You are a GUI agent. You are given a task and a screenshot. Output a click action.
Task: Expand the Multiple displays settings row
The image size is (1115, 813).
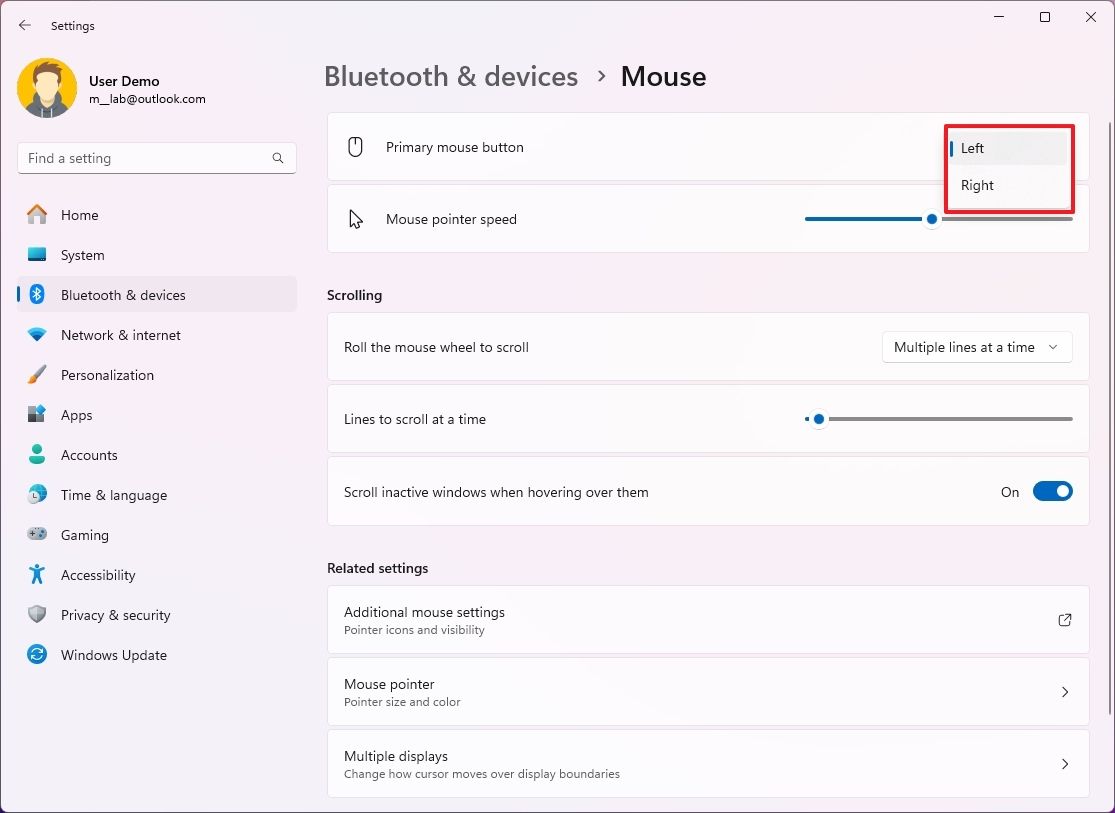1064,763
